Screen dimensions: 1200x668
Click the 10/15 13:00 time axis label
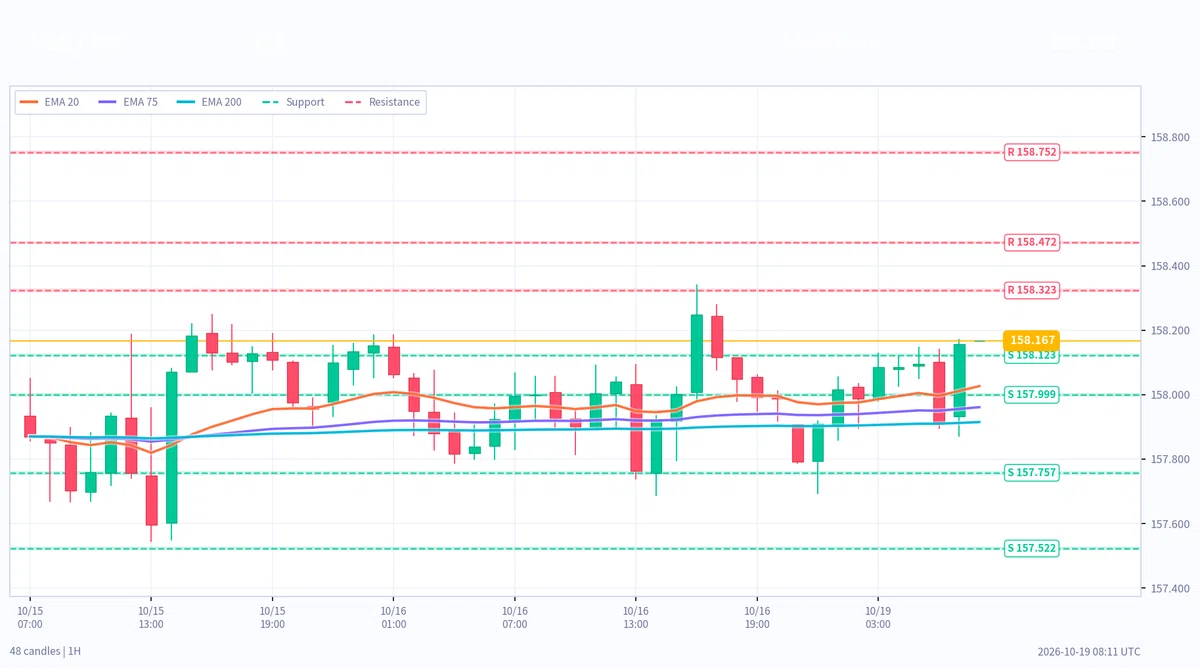click(x=151, y=617)
